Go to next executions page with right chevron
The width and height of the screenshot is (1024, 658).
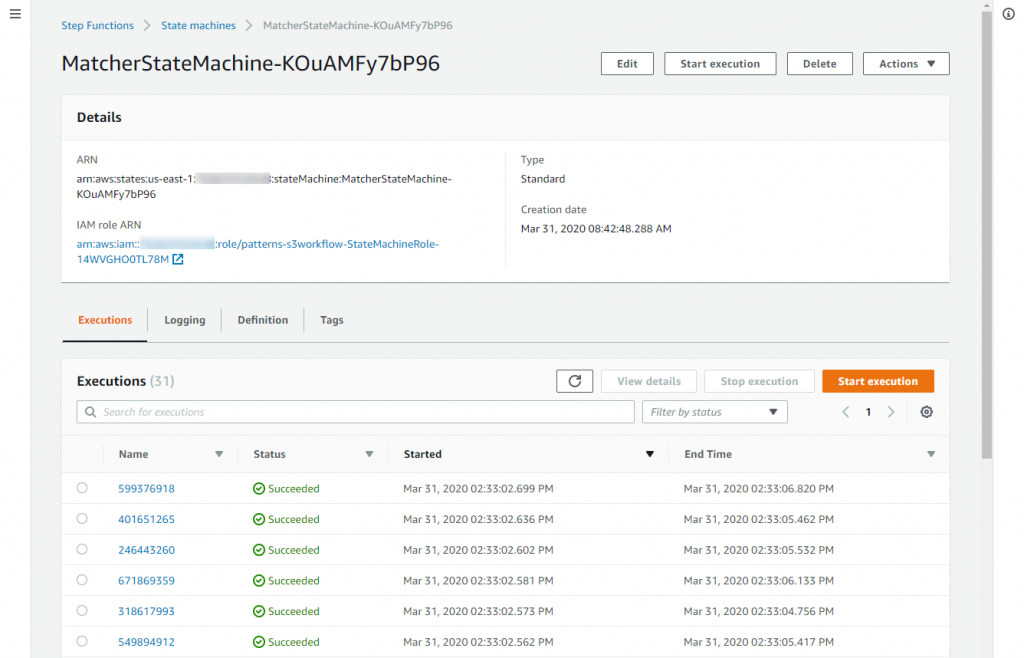tap(891, 411)
